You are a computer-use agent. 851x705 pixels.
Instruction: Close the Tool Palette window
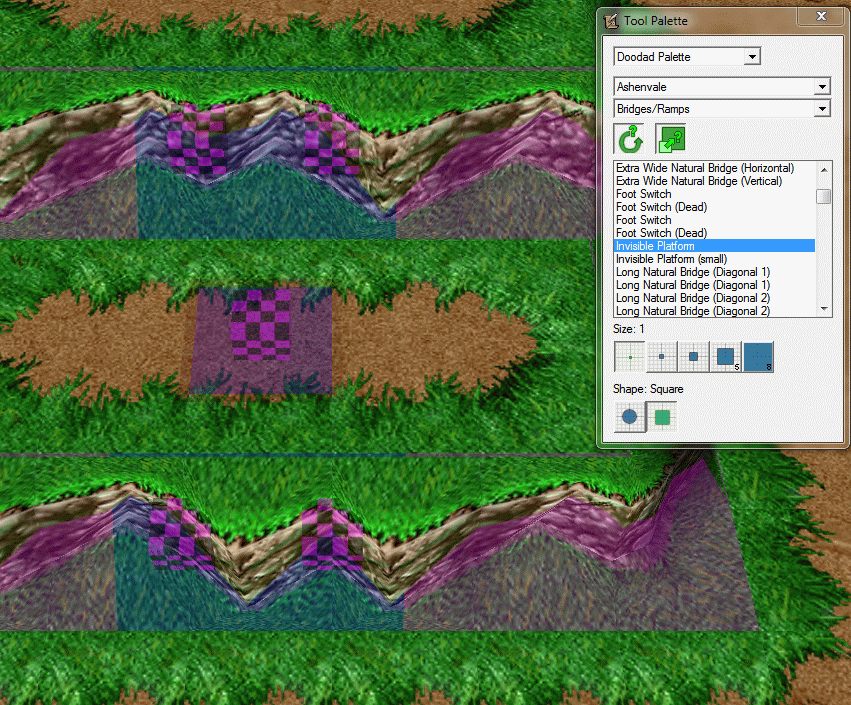[x=821, y=16]
